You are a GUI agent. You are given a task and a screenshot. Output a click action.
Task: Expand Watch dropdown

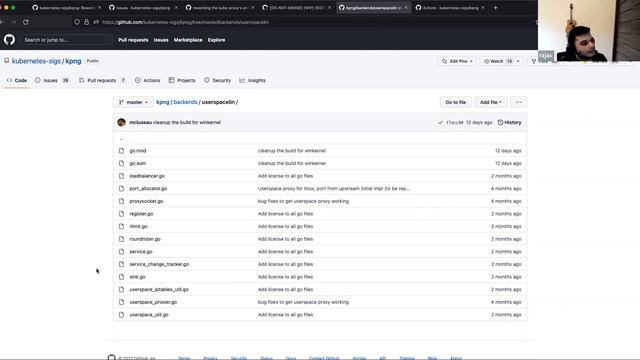502,61
